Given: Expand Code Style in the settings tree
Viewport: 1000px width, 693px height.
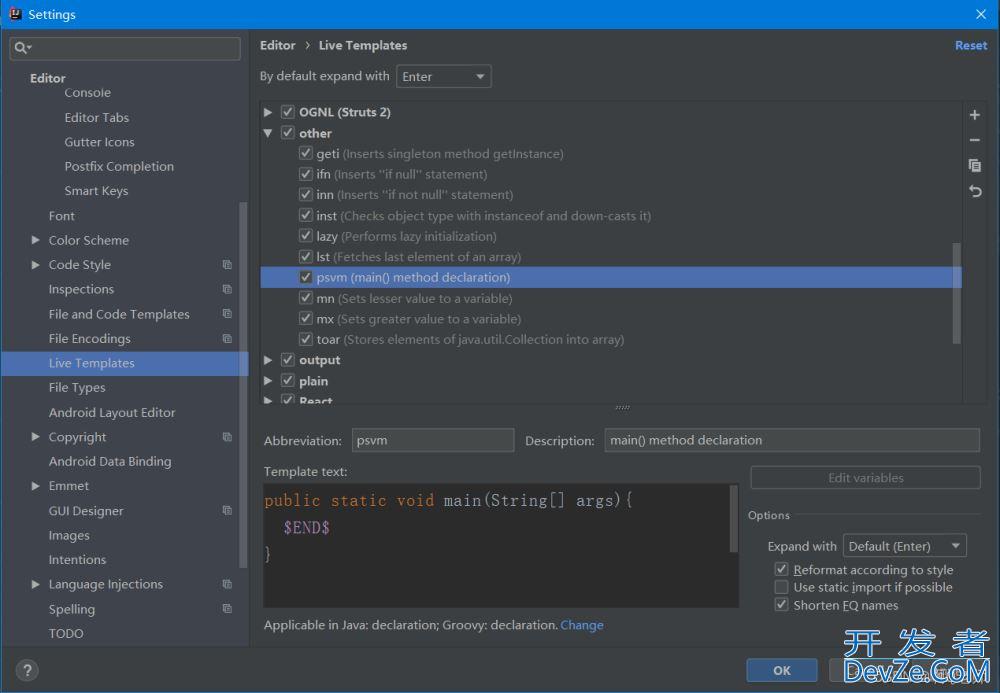Looking at the screenshot, I should tap(35, 265).
